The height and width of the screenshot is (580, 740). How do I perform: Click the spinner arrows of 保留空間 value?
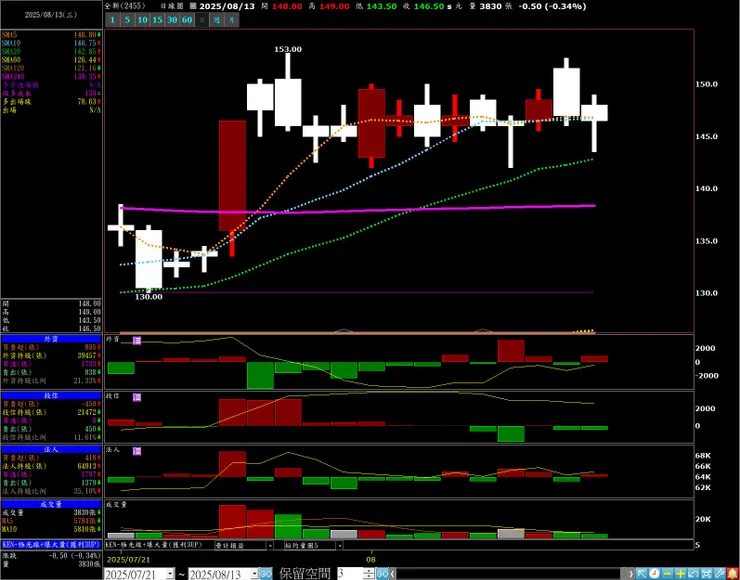click(369, 574)
